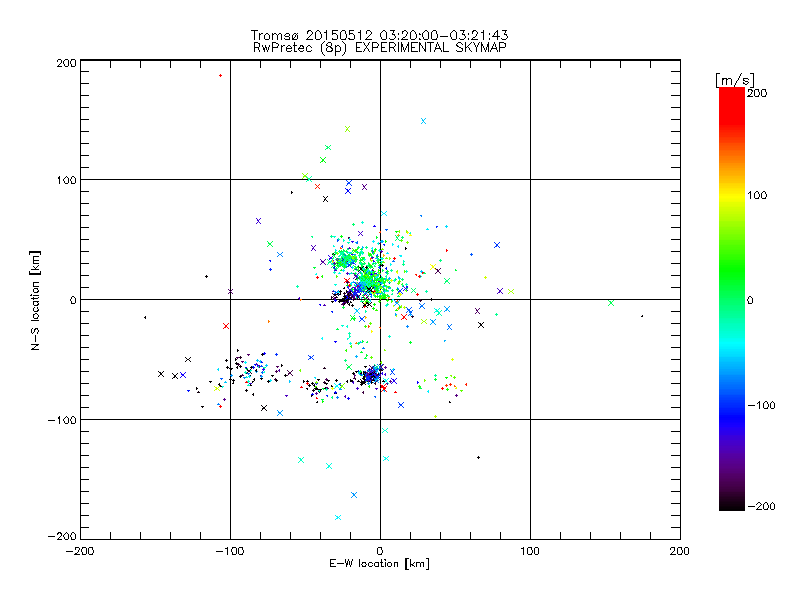Select the '0' tick on N-S axis
This screenshot has height=600, width=800.
tap(73, 300)
